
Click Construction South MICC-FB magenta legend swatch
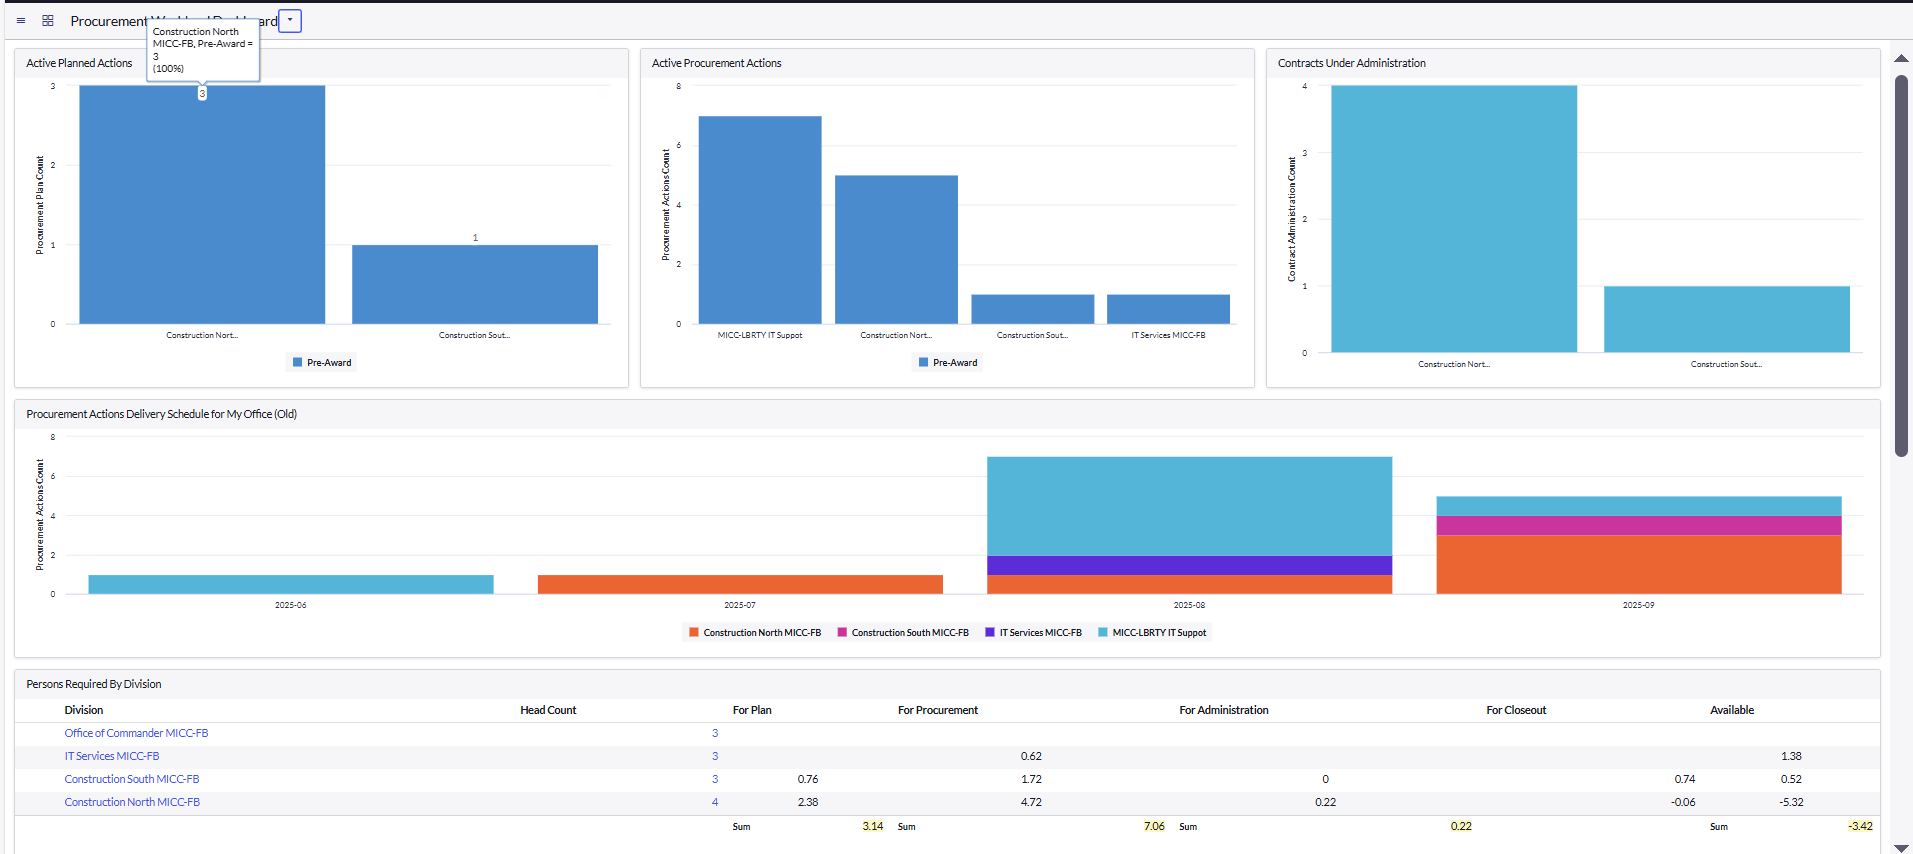click(x=842, y=633)
